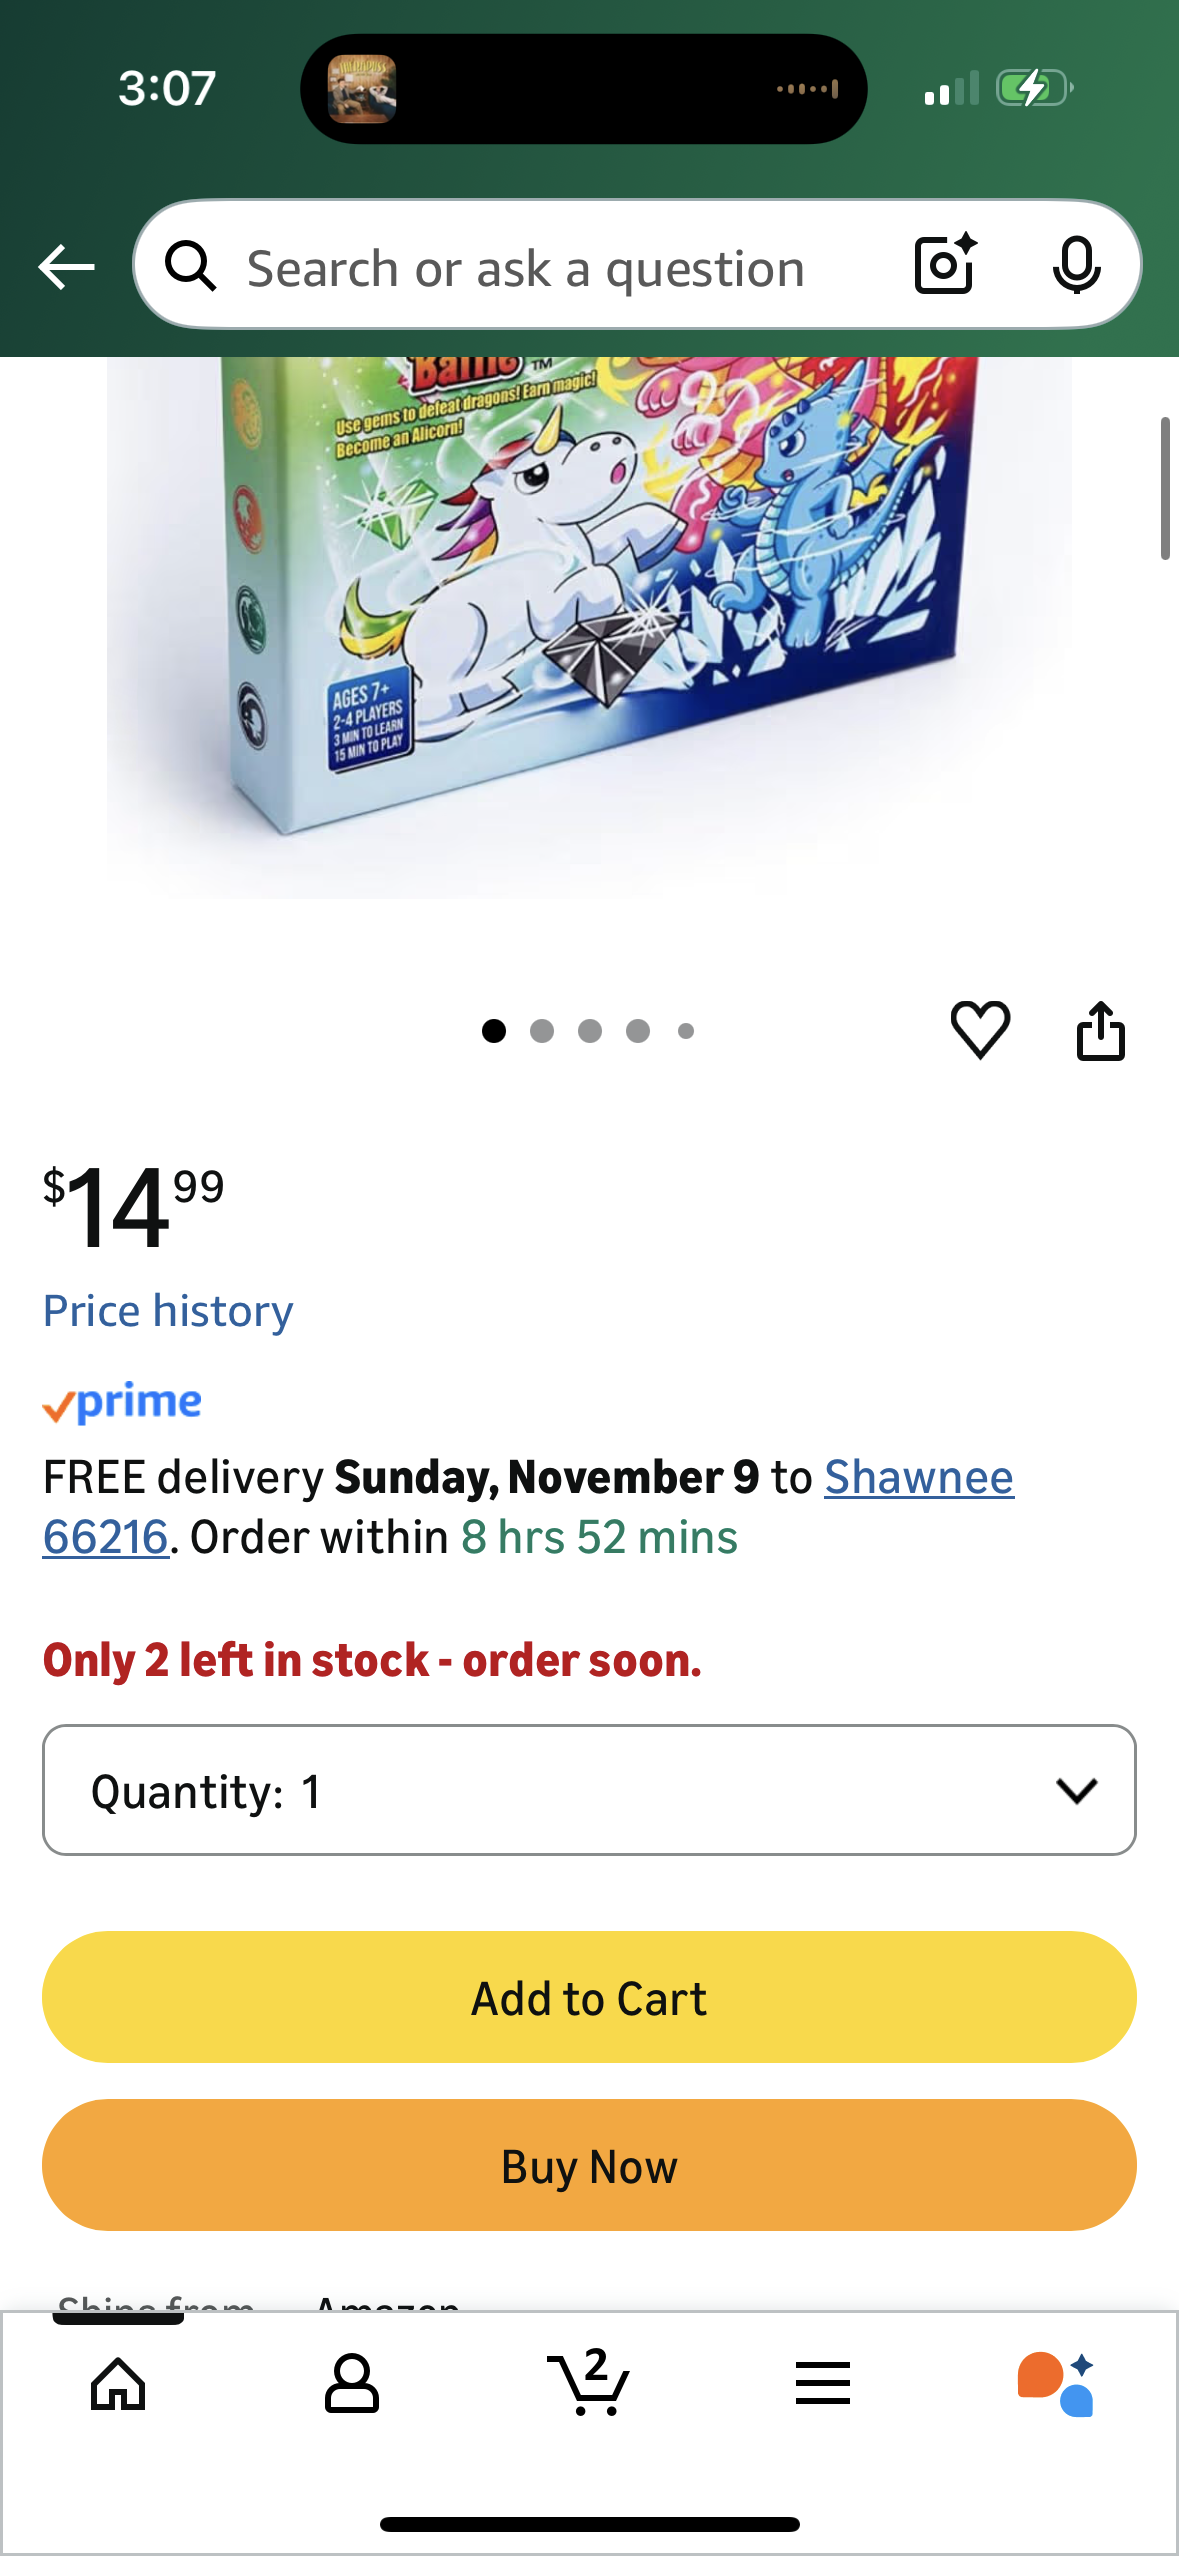Image resolution: width=1179 pixels, height=2556 pixels.
Task: Open the Price history link
Action: [x=168, y=1311]
